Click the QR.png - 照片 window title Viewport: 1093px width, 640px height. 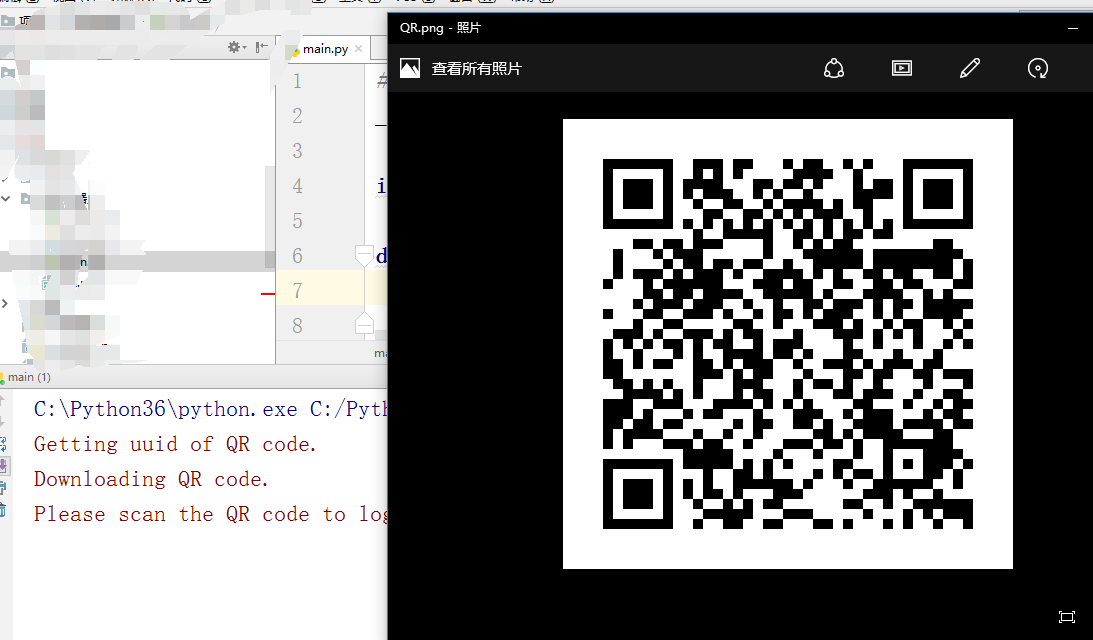440,28
